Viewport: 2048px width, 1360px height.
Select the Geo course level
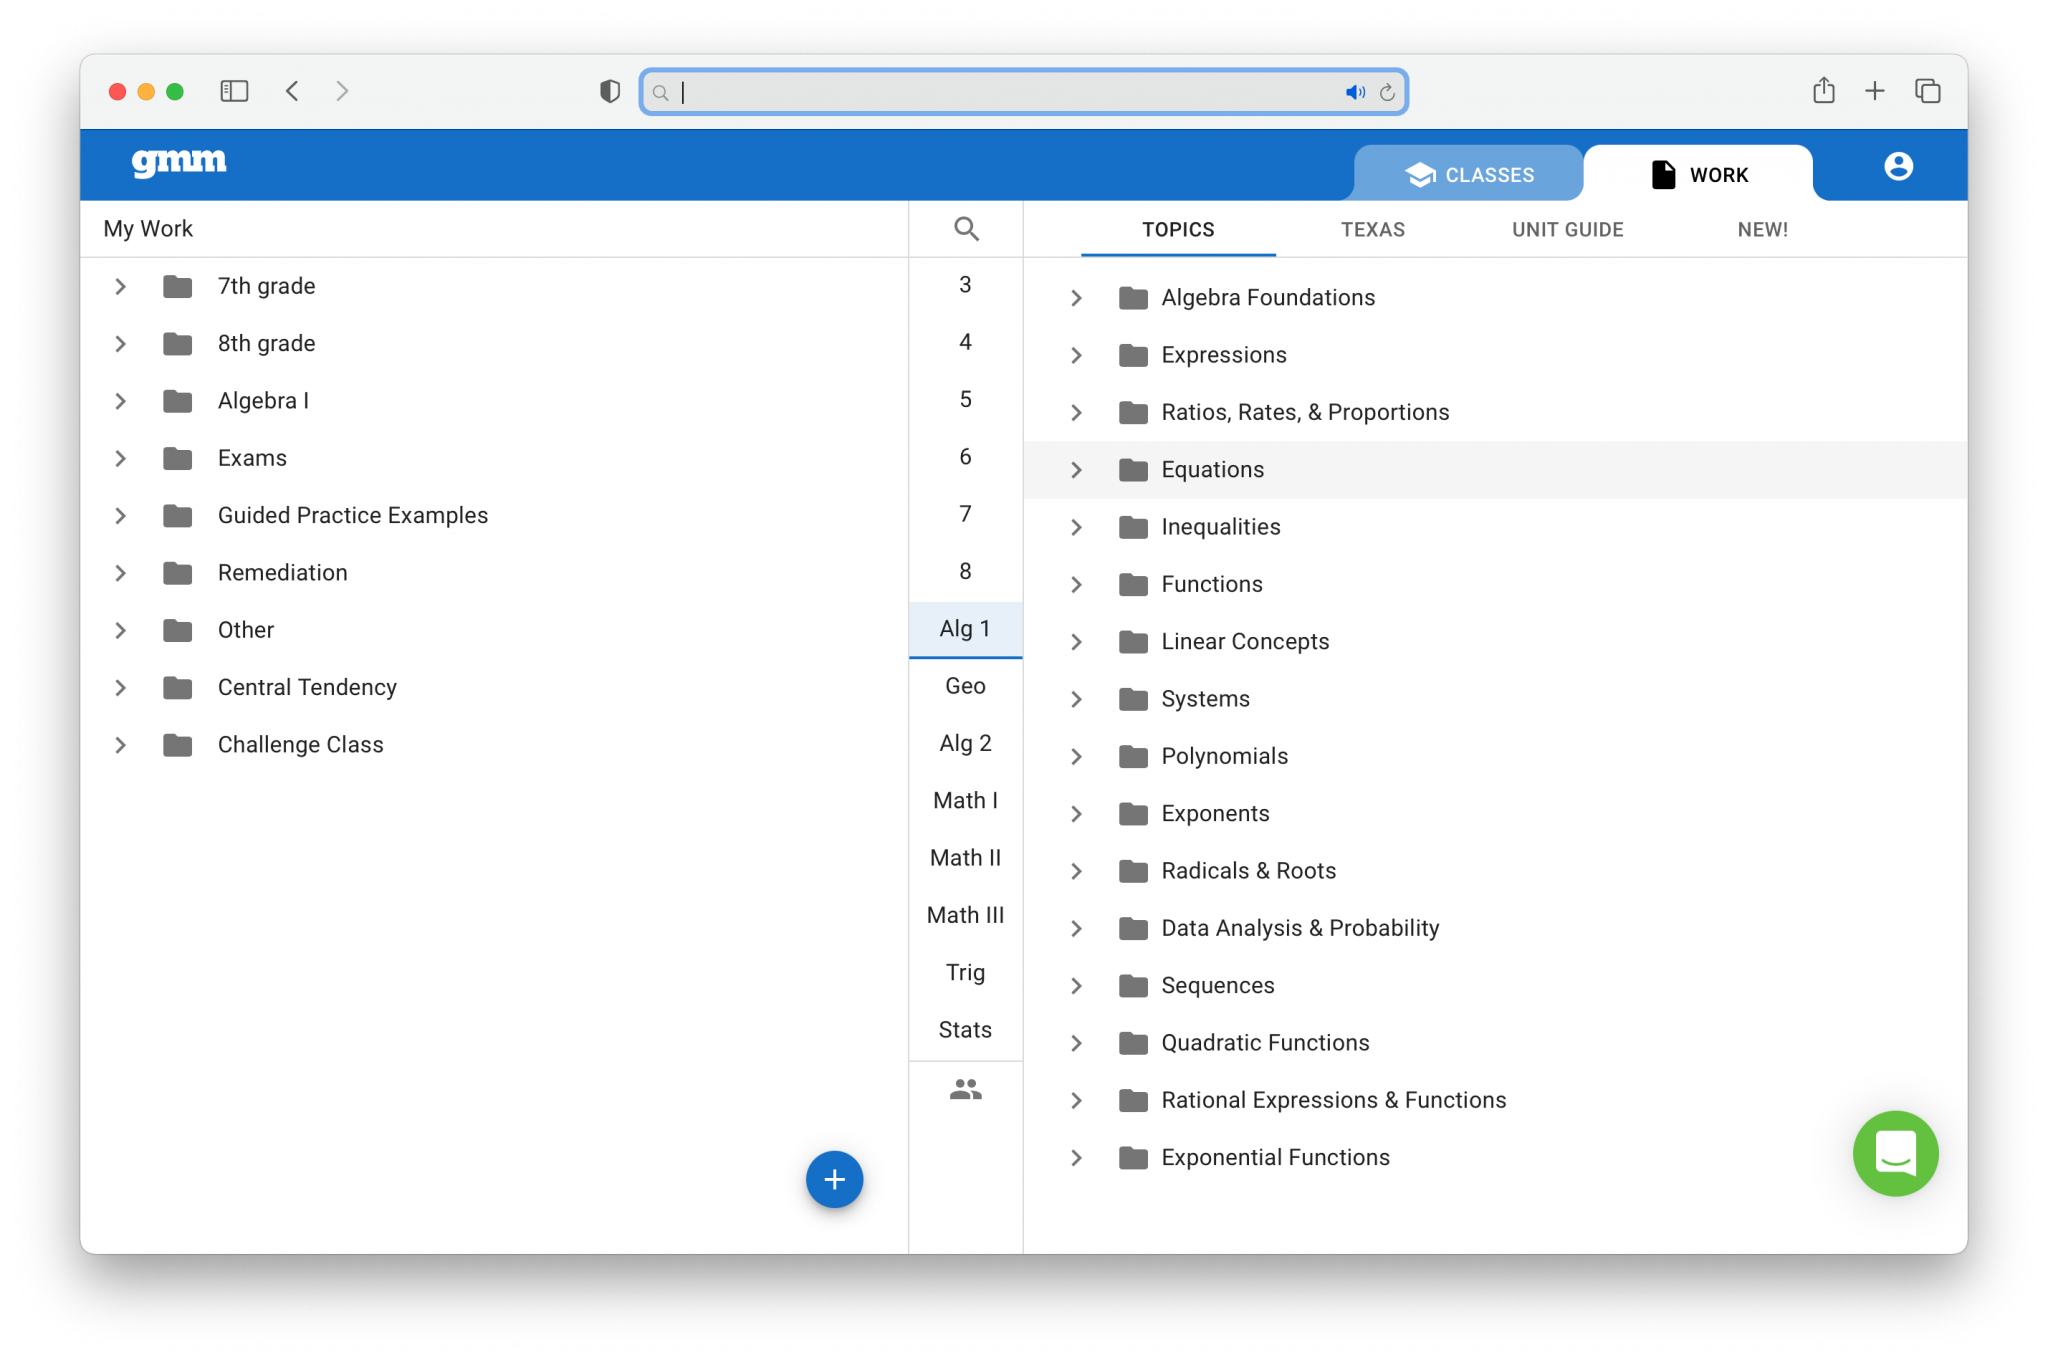pyautogui.click(x=965, y=686)
